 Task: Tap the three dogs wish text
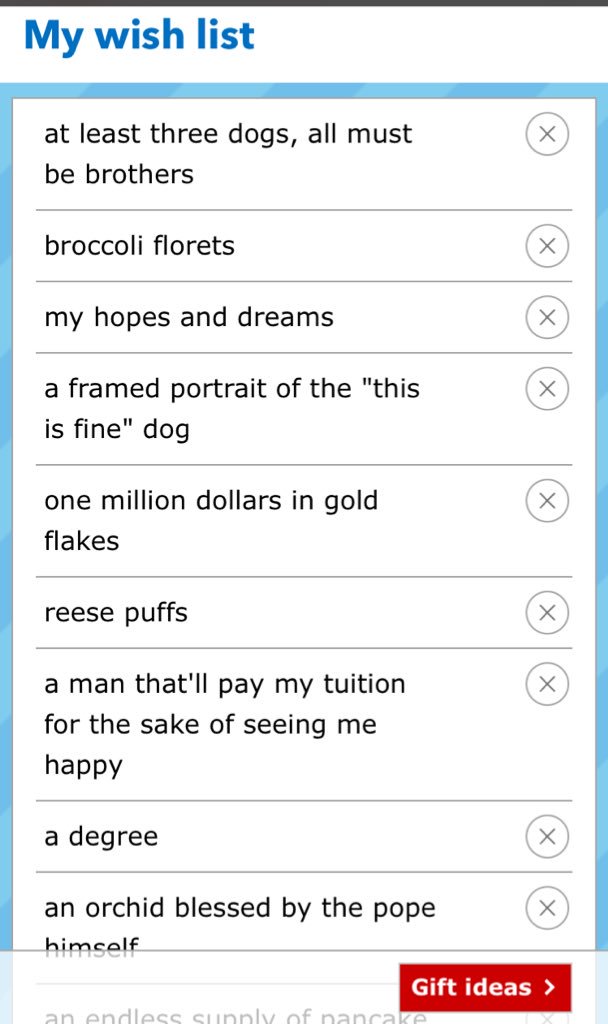tap(228, 154)
